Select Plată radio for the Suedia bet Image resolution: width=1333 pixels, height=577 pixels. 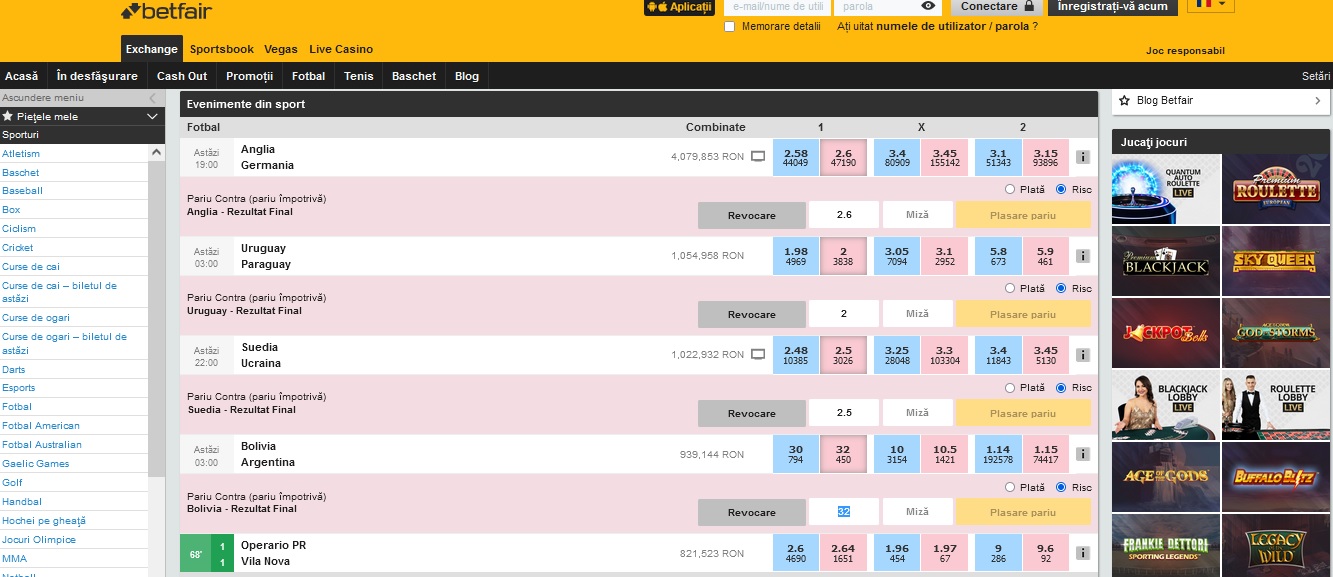(1010, 387)
